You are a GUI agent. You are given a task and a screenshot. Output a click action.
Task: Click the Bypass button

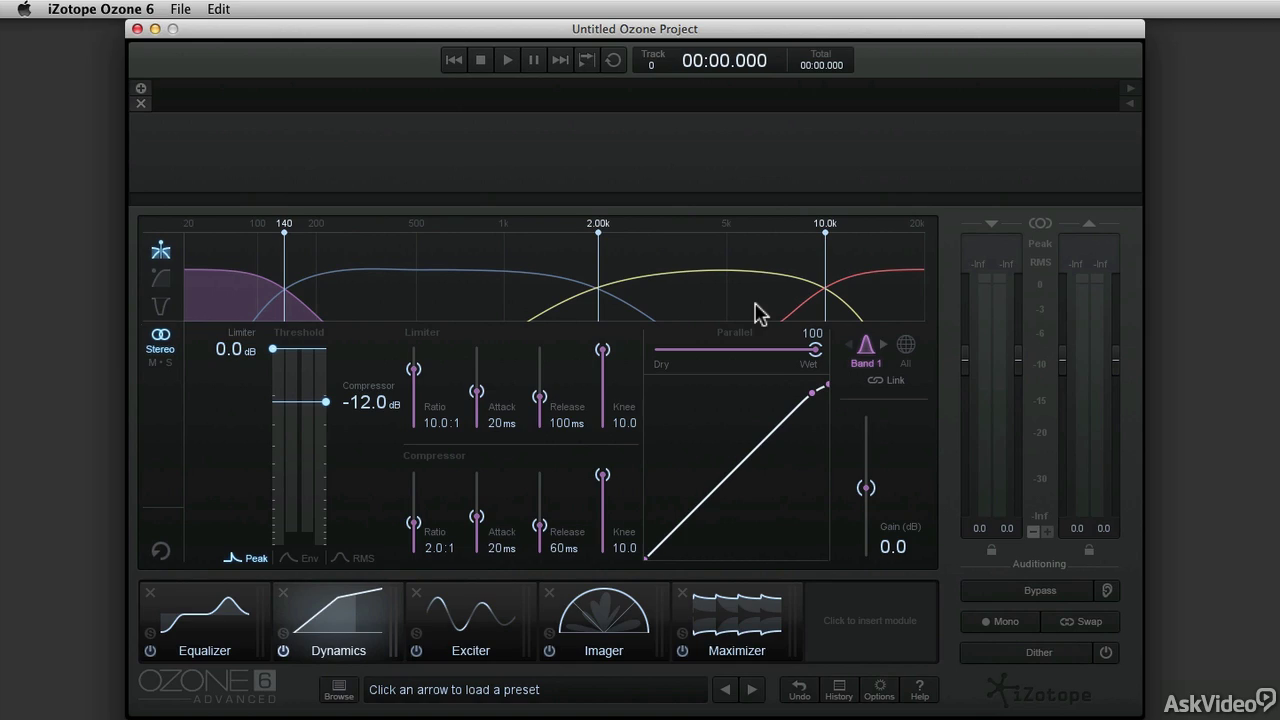pos(1027,591)
